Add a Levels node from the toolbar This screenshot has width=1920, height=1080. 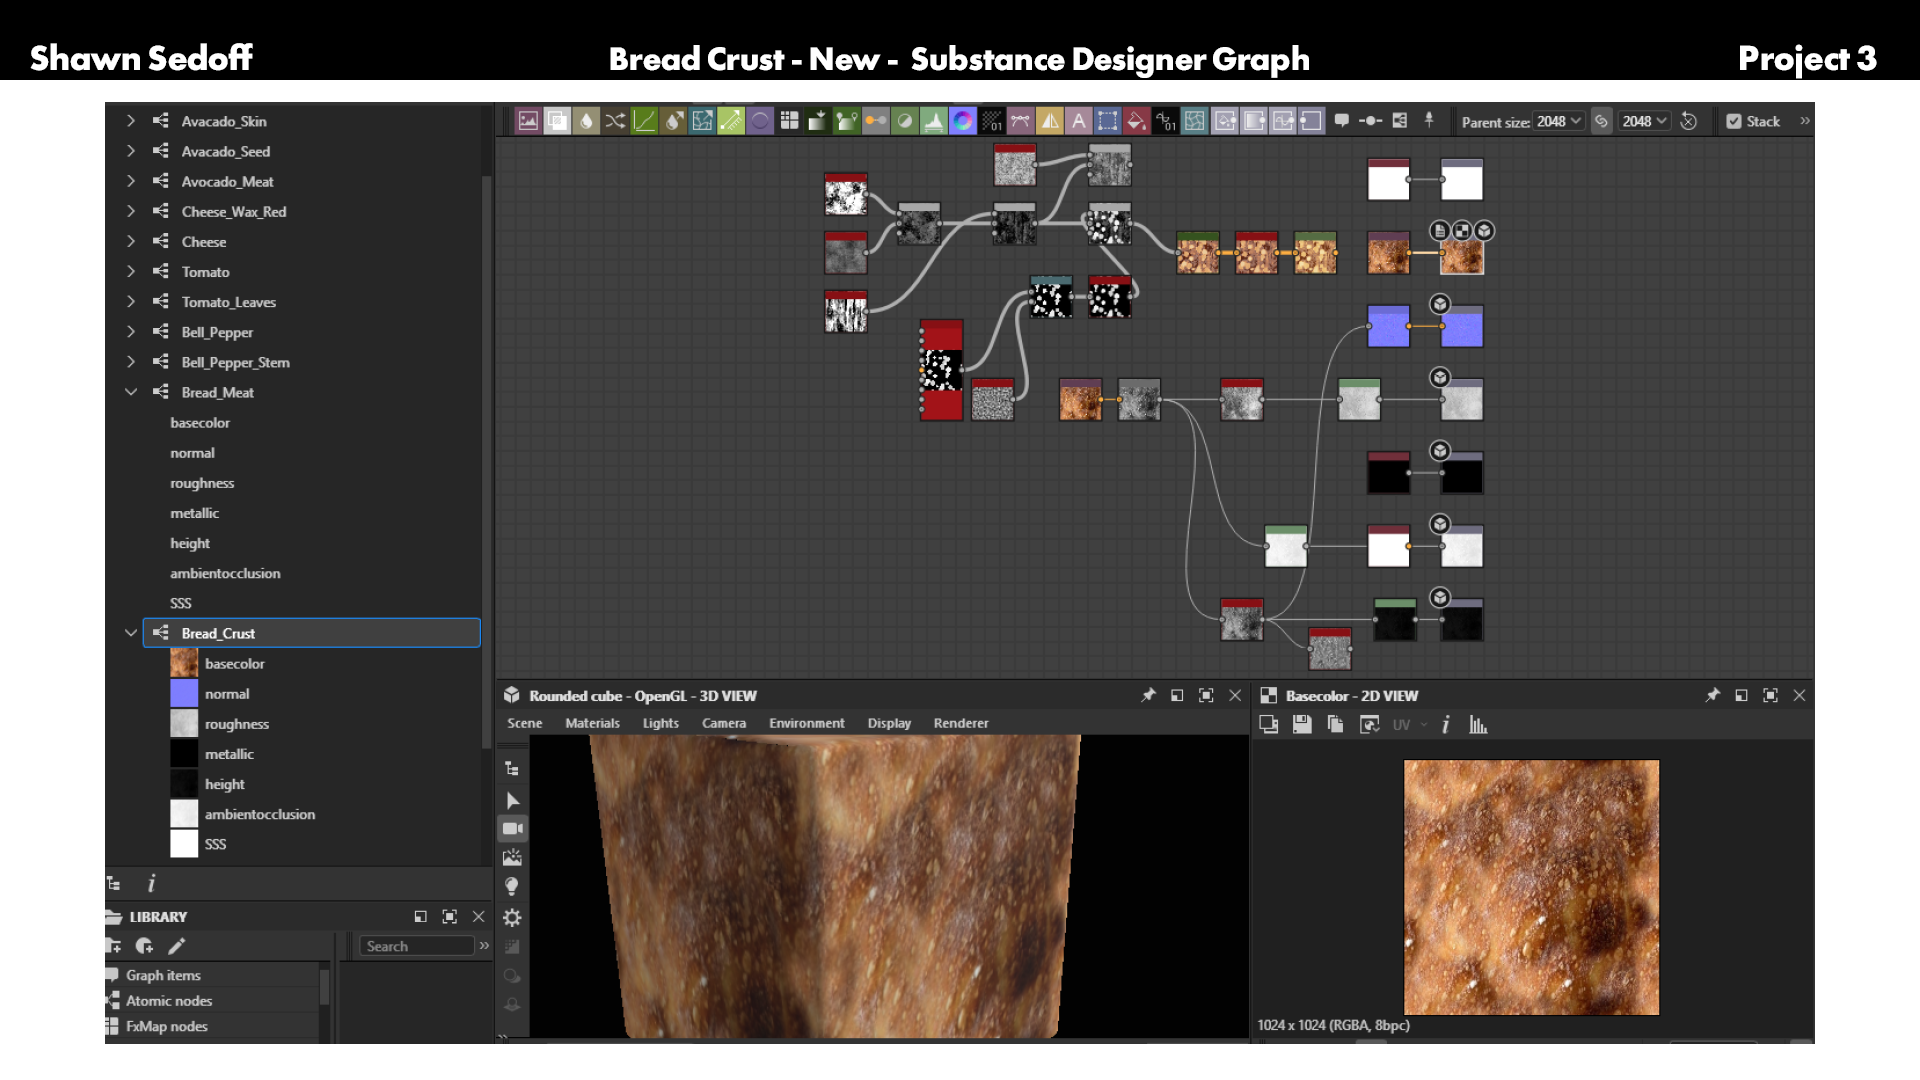(933, 121)
